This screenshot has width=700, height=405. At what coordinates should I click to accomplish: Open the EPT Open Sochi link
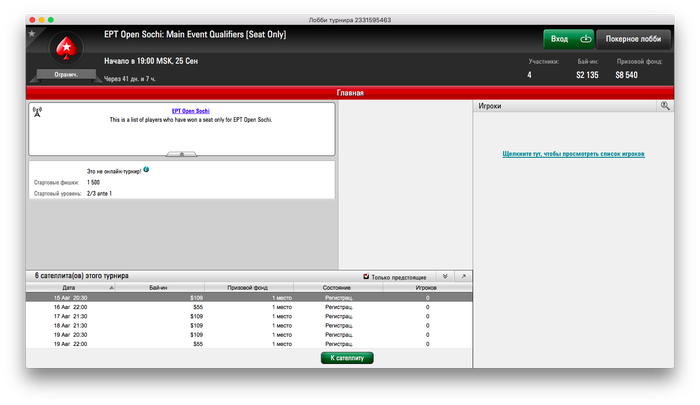191,111
